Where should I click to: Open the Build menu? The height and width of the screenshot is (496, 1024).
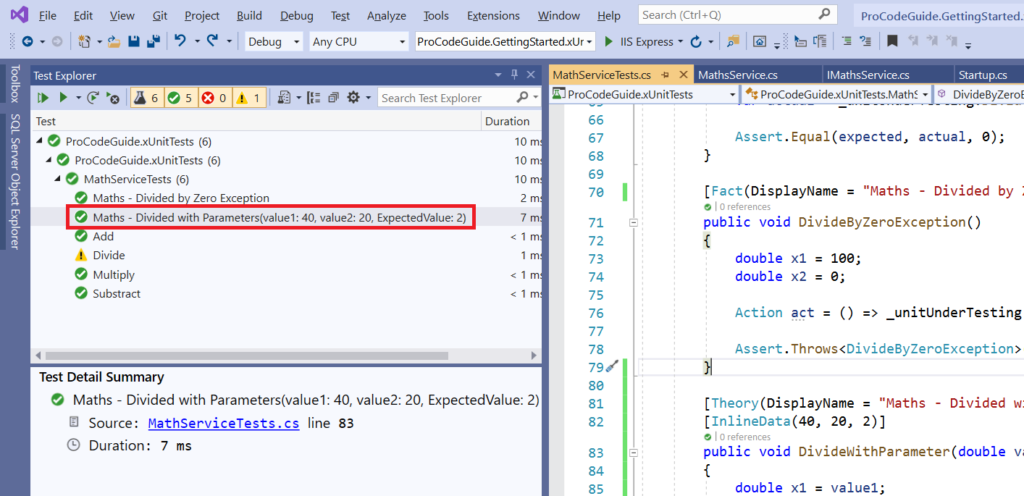249,15
